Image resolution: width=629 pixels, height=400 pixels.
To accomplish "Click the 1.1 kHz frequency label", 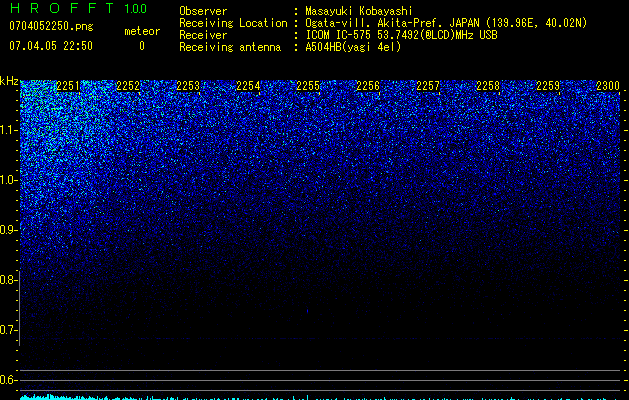I will click(9, 130).
